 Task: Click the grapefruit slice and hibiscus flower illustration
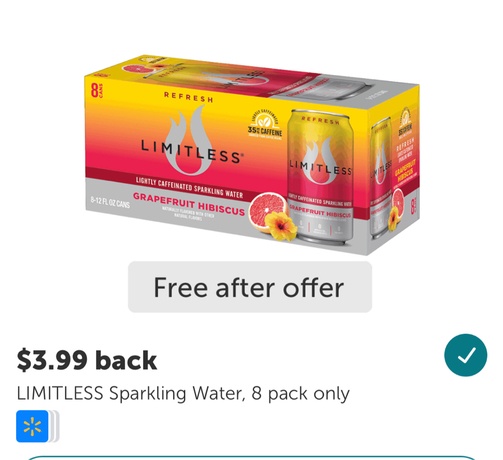(273, 216)
